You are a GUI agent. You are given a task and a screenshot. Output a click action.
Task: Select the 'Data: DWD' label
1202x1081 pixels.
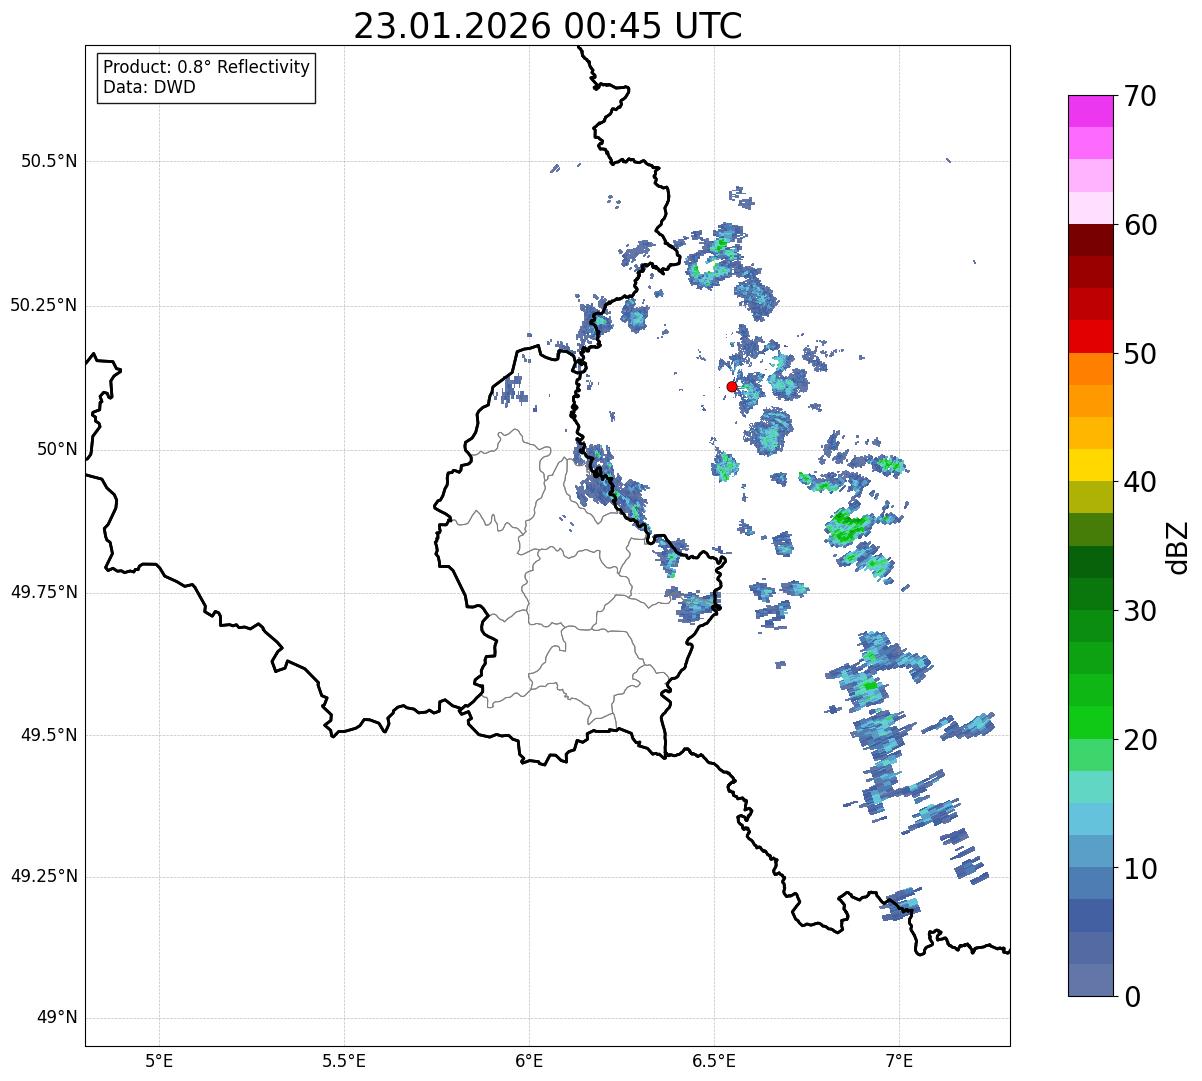point(149,87)
